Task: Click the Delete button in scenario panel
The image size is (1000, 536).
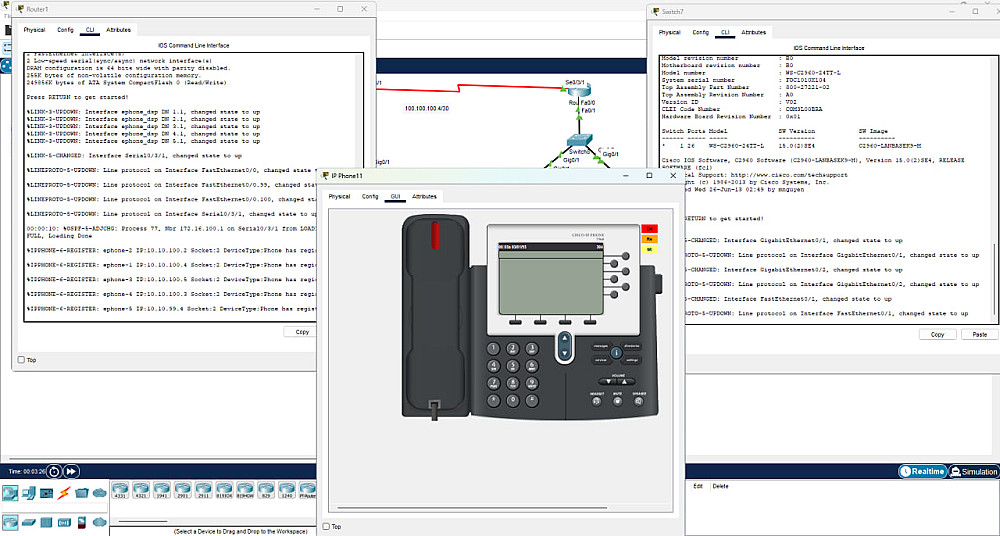Action: click(720, 486)
